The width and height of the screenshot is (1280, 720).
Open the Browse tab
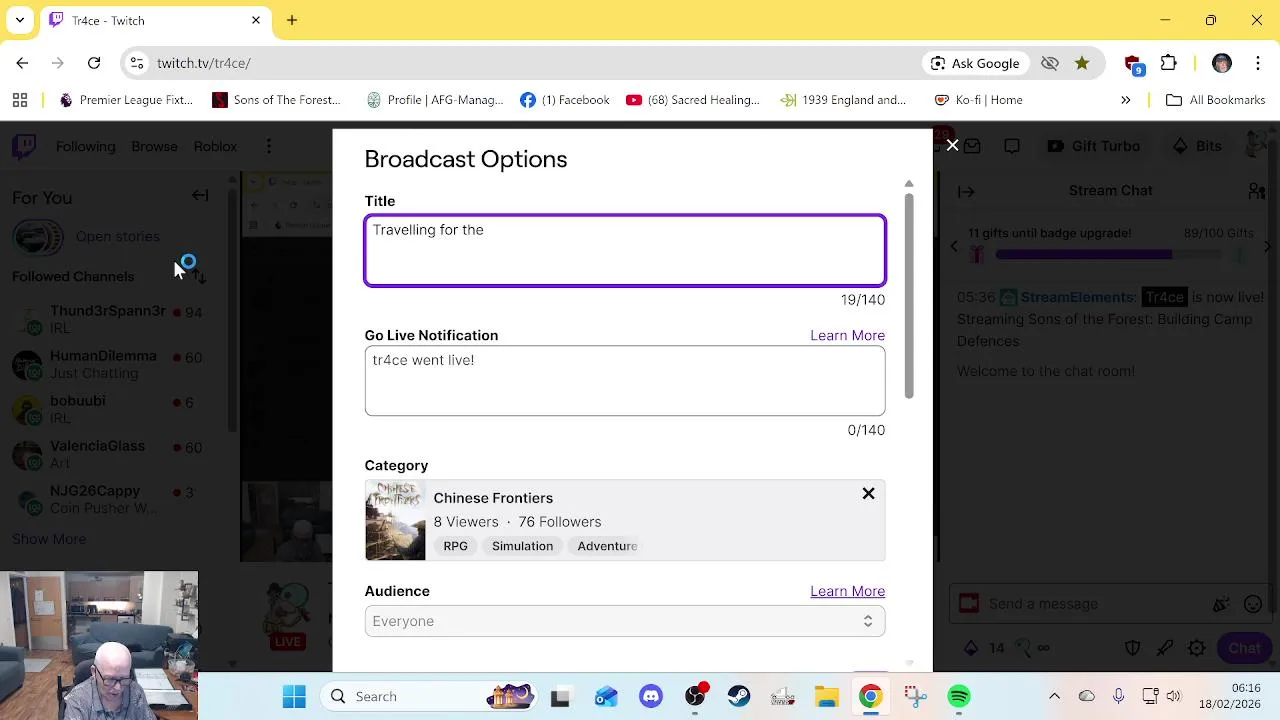(154, 146)
